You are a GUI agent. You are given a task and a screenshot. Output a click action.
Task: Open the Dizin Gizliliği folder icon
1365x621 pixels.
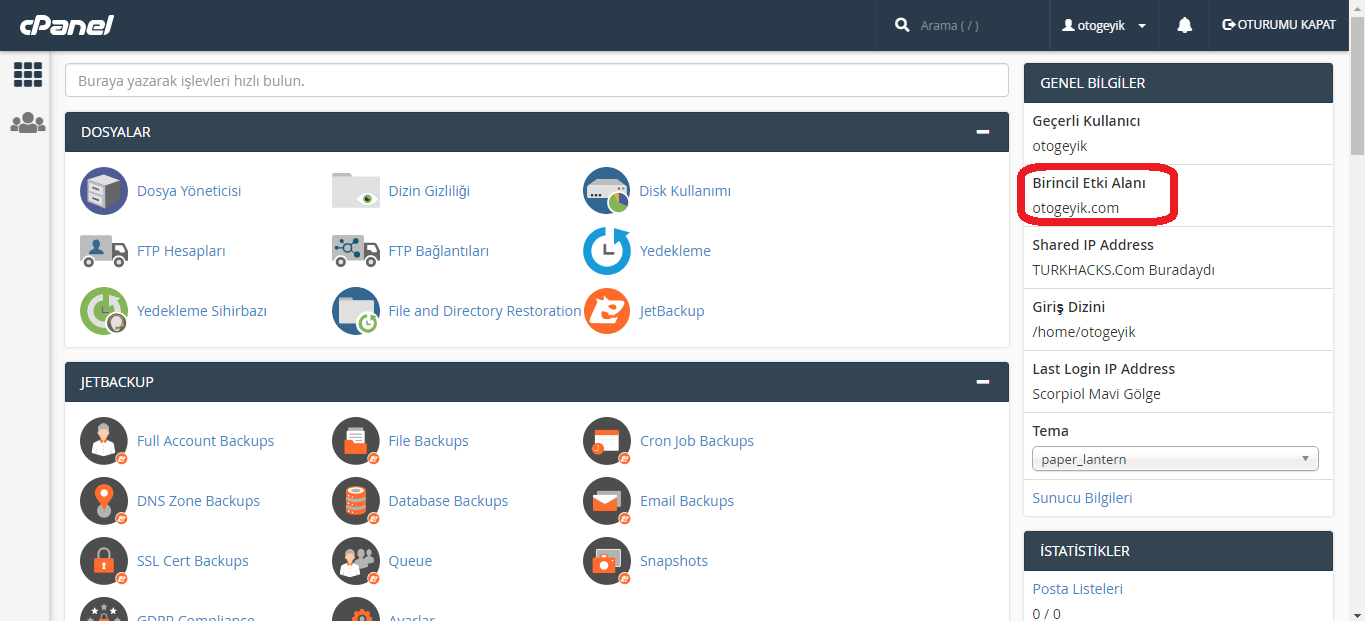356,191
